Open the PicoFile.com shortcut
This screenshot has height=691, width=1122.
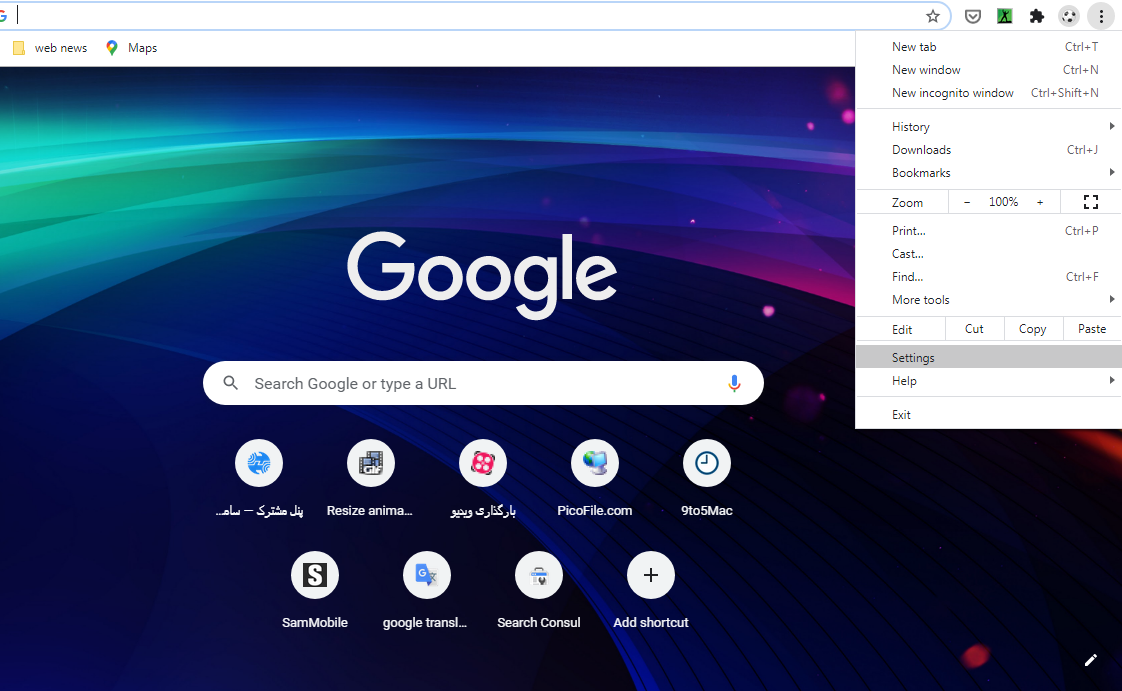595,479
